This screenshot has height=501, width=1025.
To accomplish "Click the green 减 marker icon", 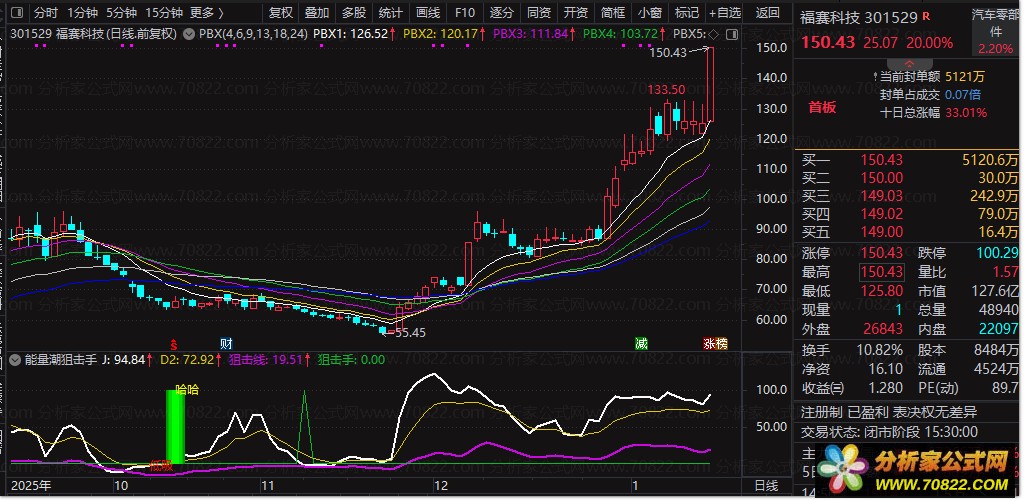I will click(x=640, y=343).
